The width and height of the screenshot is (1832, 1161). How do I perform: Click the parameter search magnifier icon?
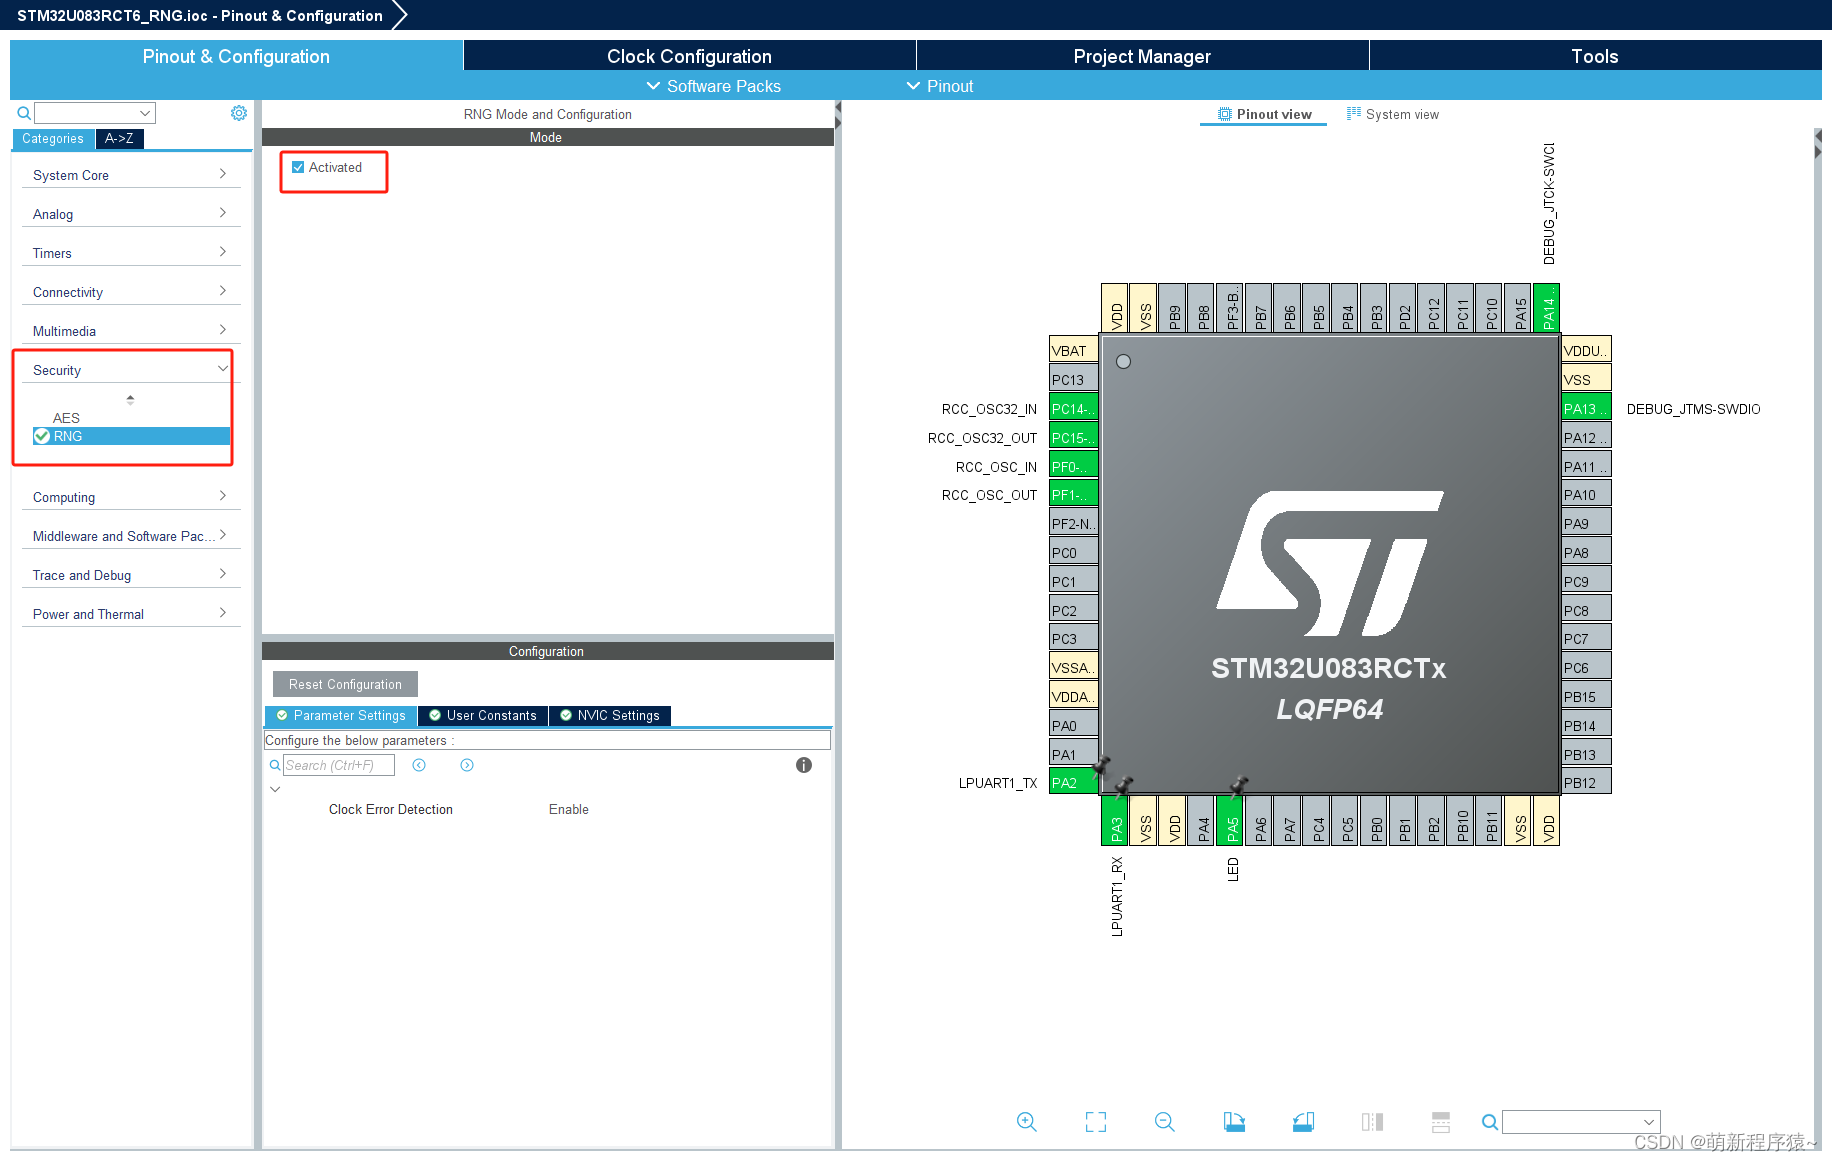[x=275, y=765]
